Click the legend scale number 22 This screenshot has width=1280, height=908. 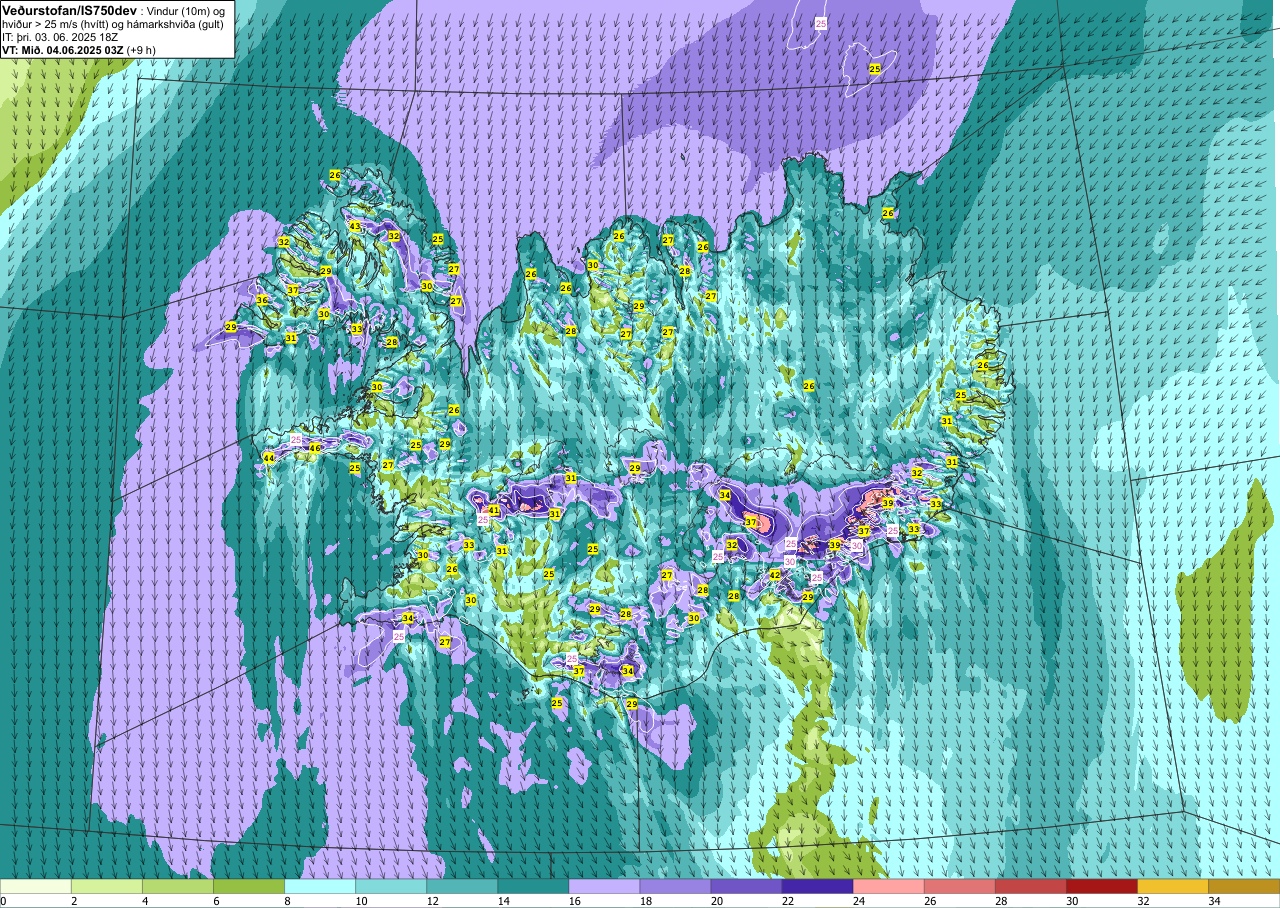click(x=787, y=901)
